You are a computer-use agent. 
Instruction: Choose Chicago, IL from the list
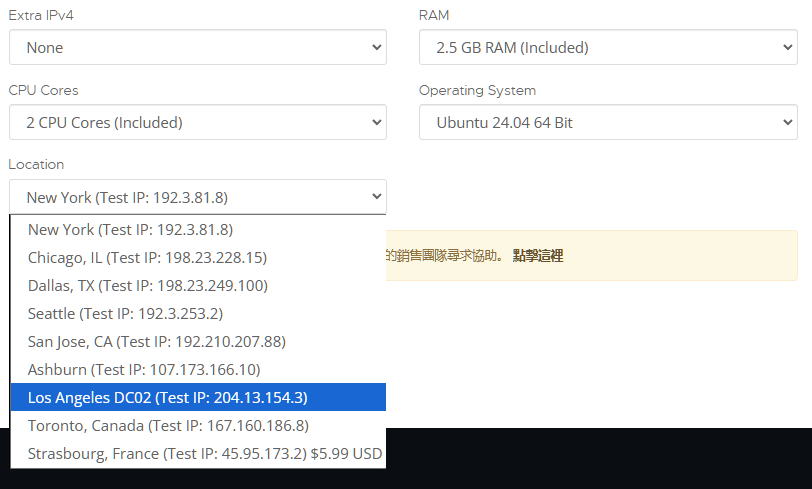(147, 257)
